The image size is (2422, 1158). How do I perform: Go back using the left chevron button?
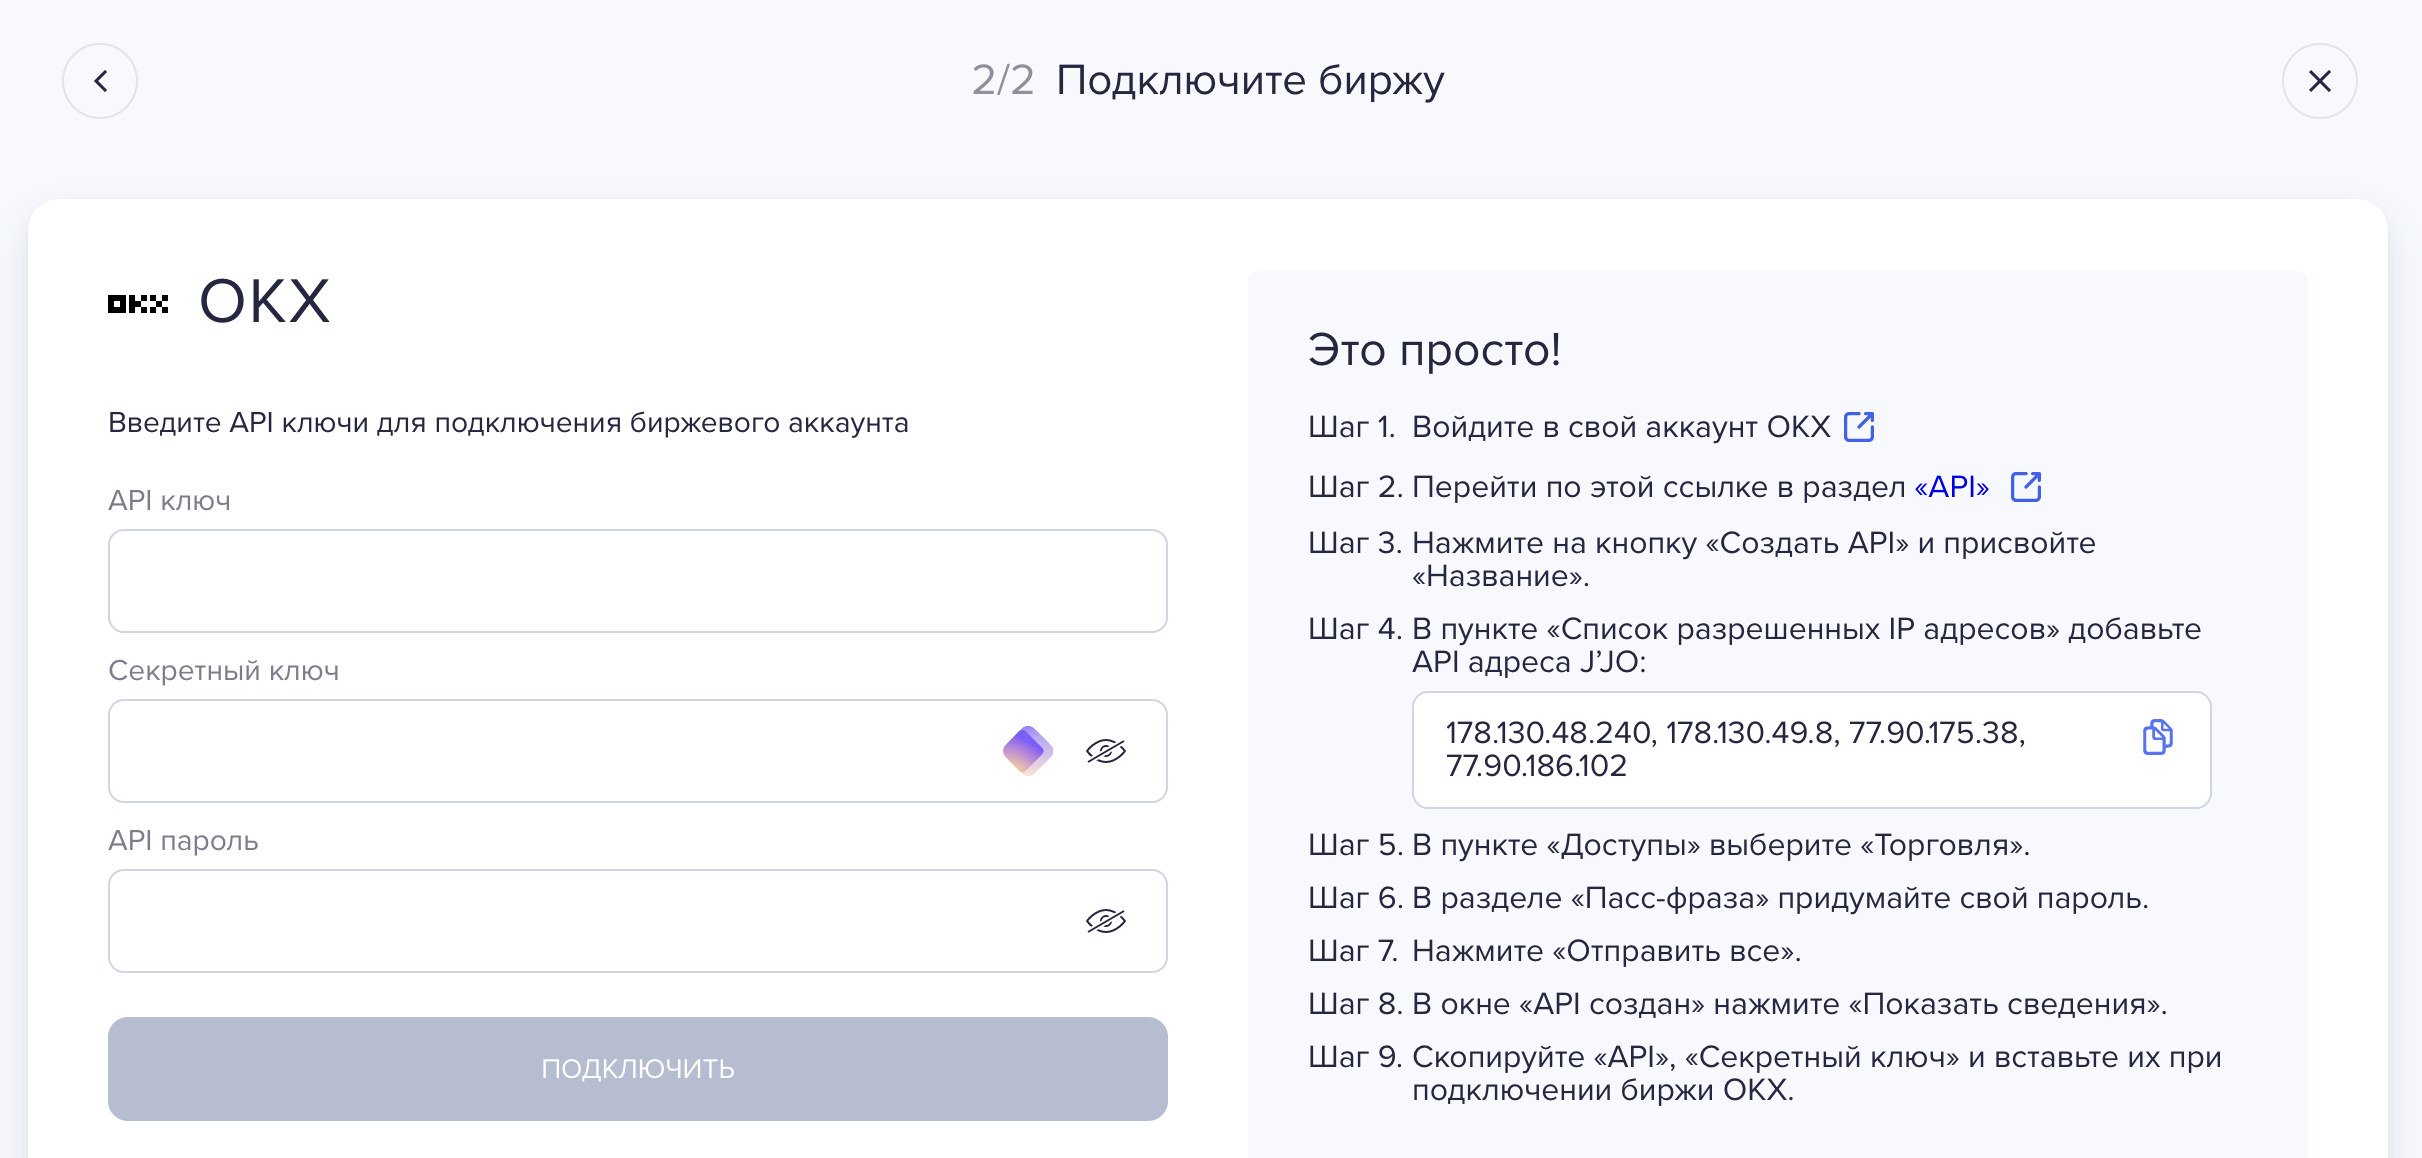tap(100, 81)
